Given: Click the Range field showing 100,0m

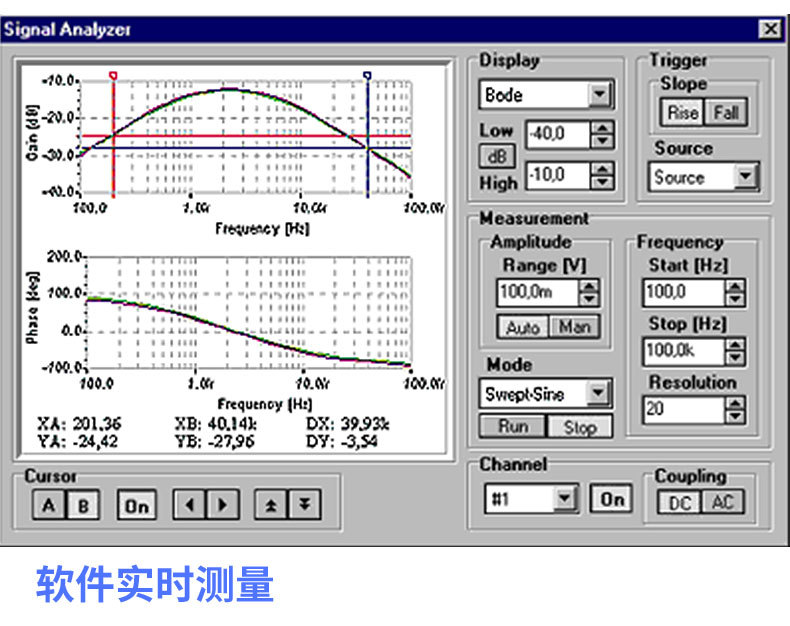Looking at the screenshot, I should click(538, 293).
